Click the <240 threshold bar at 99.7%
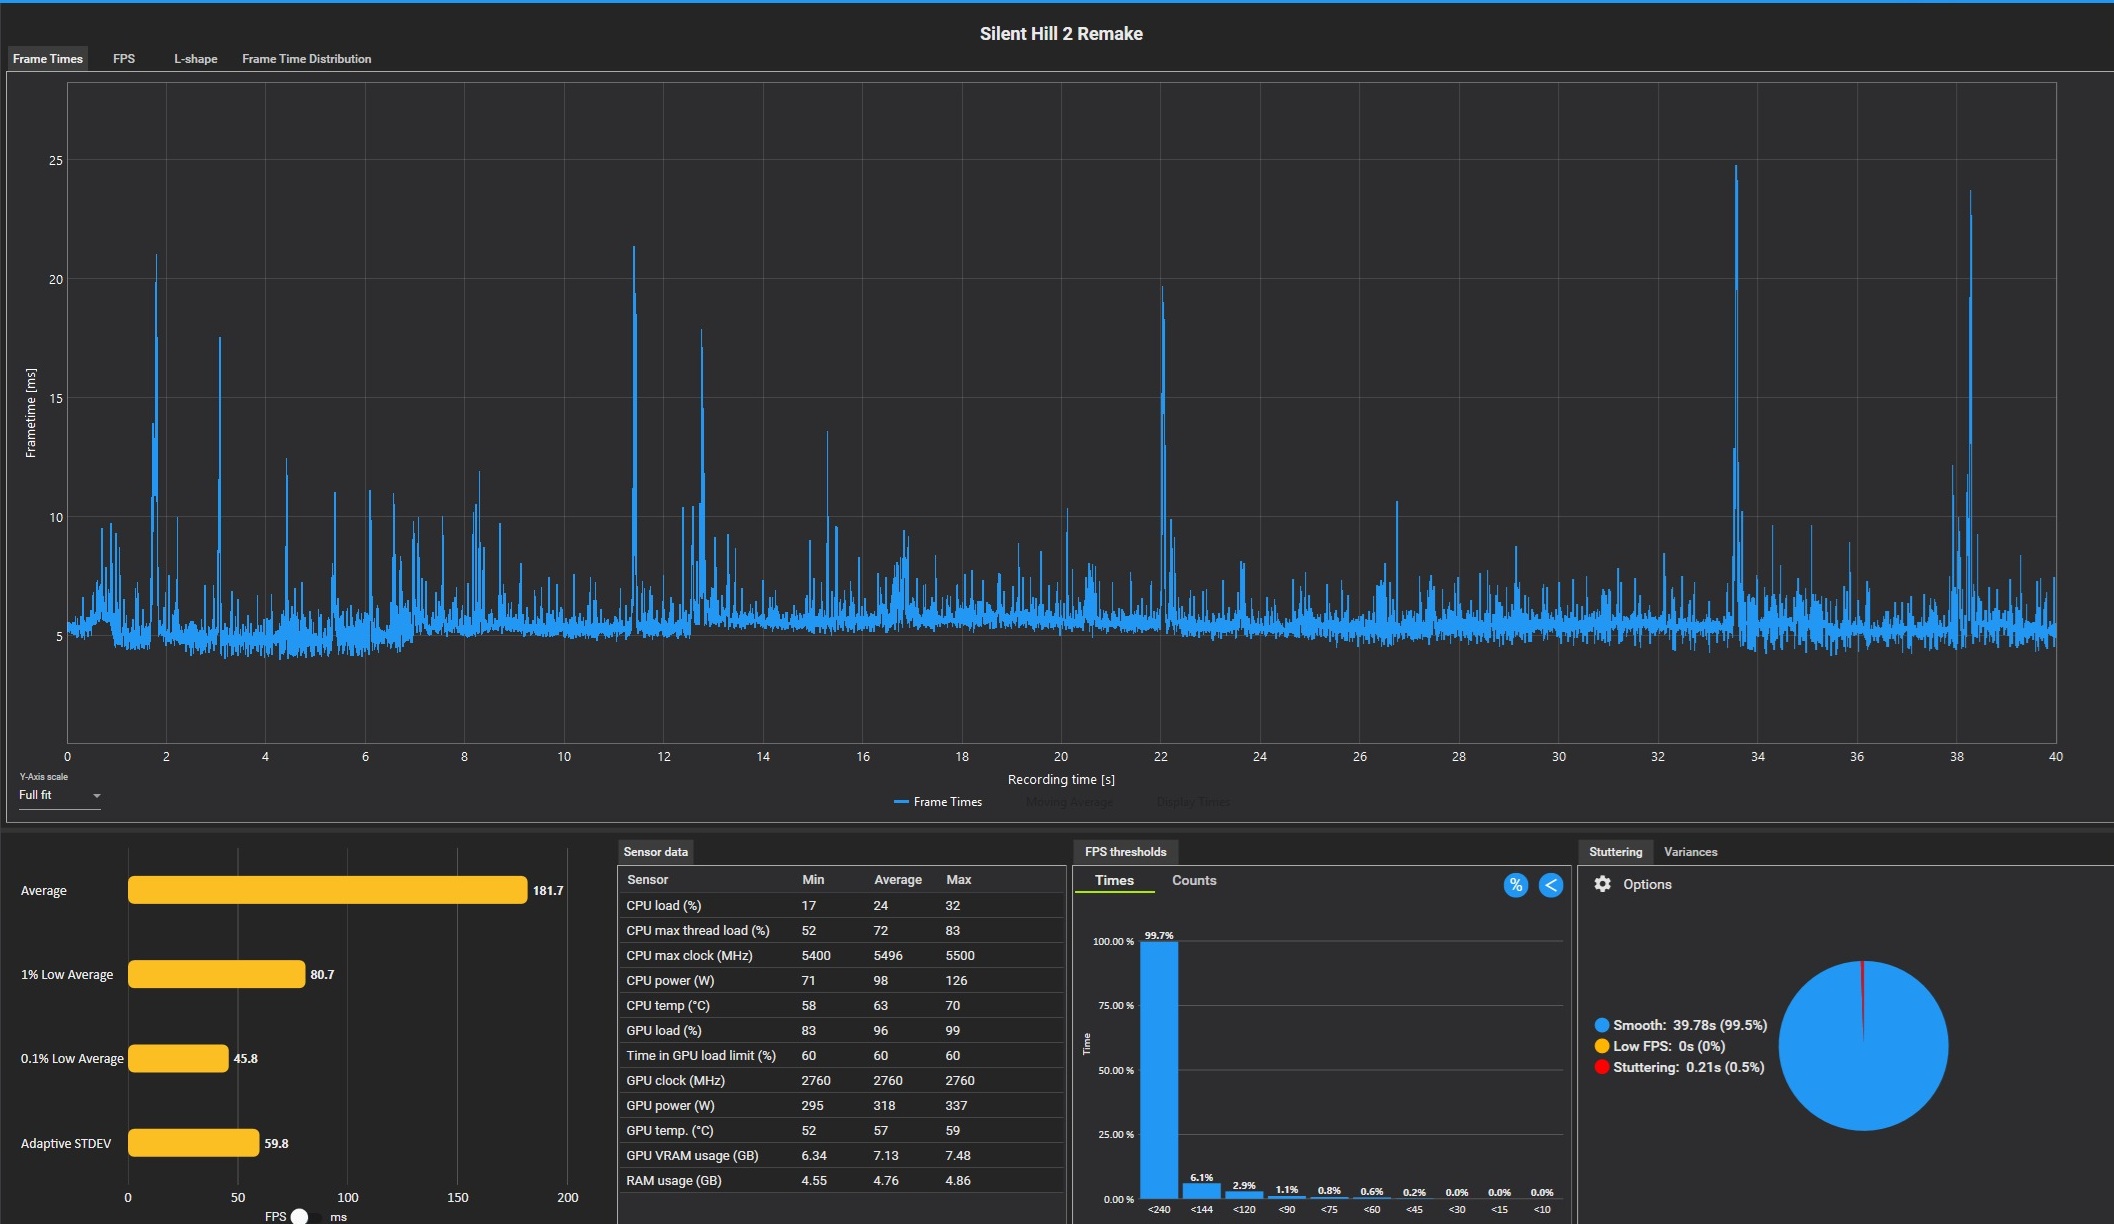The width and height of the screenshot is (2114, 1224). pos(1159,1070)
